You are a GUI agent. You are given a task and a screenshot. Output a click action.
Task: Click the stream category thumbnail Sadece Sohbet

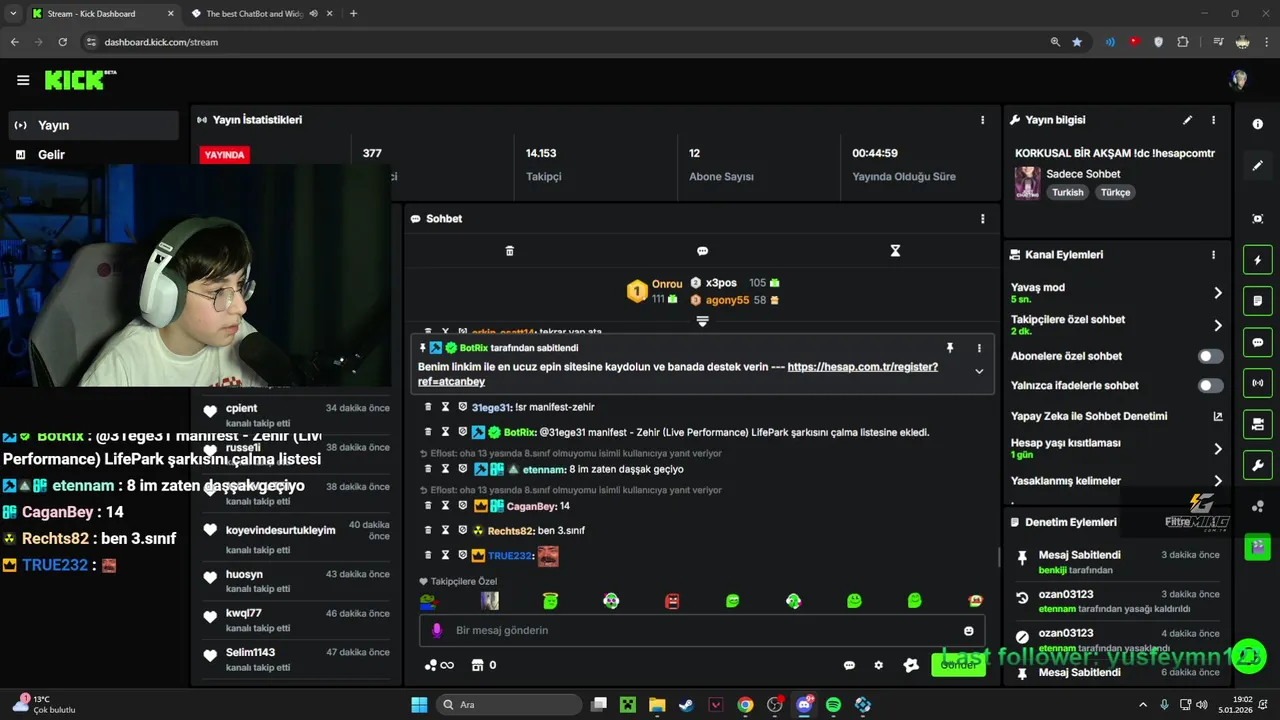tap(1027, 183)
